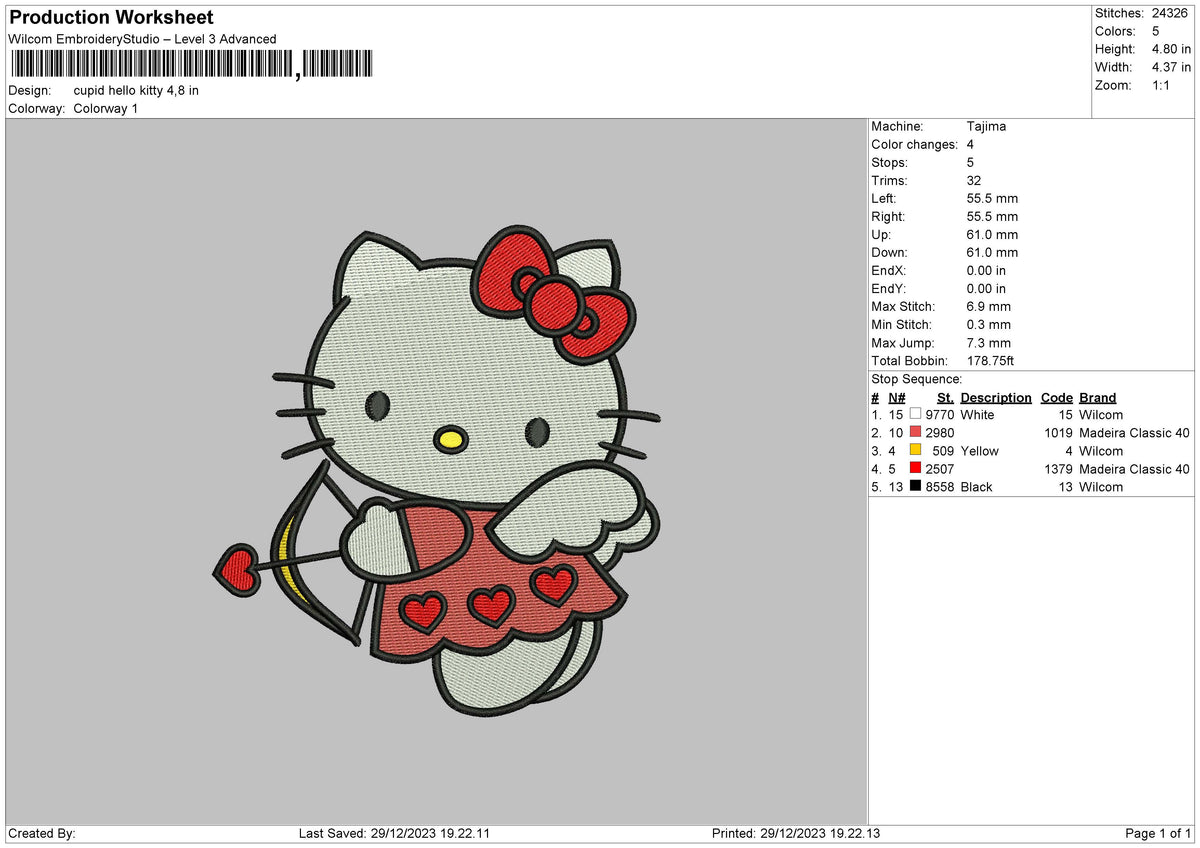Viewport: 1200px width, 848px height.
Task: Select stitch count '8558' in stop 5
Action: coord(940,486)
